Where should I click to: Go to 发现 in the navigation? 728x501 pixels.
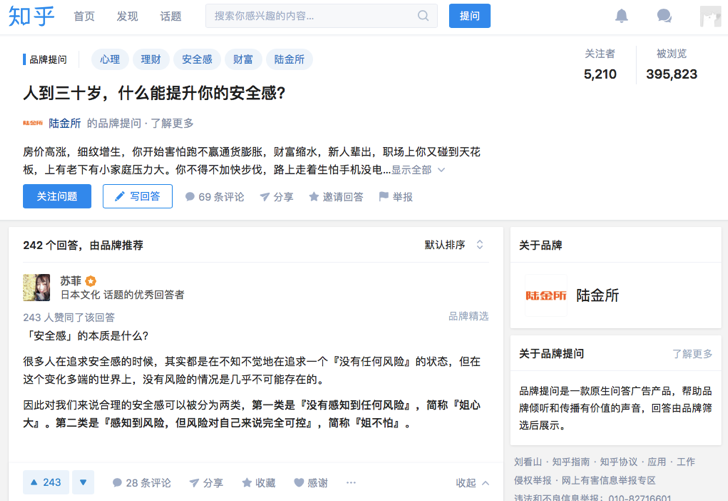point(127,16)
